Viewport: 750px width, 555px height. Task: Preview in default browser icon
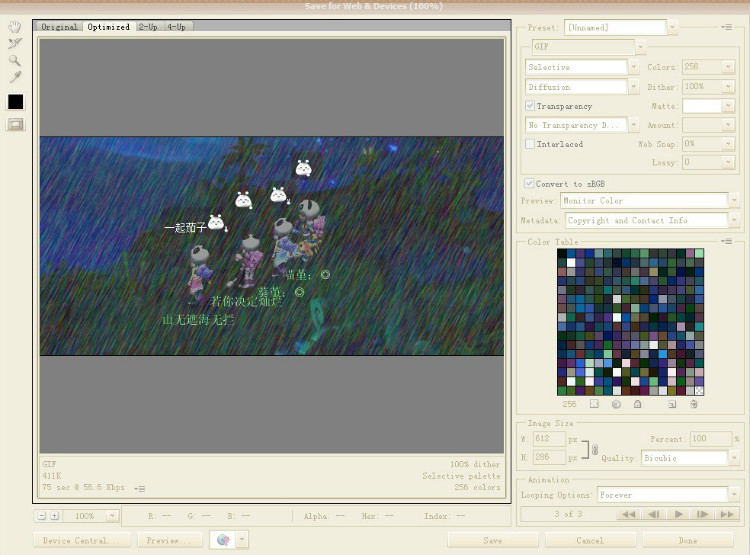(223, 540)
